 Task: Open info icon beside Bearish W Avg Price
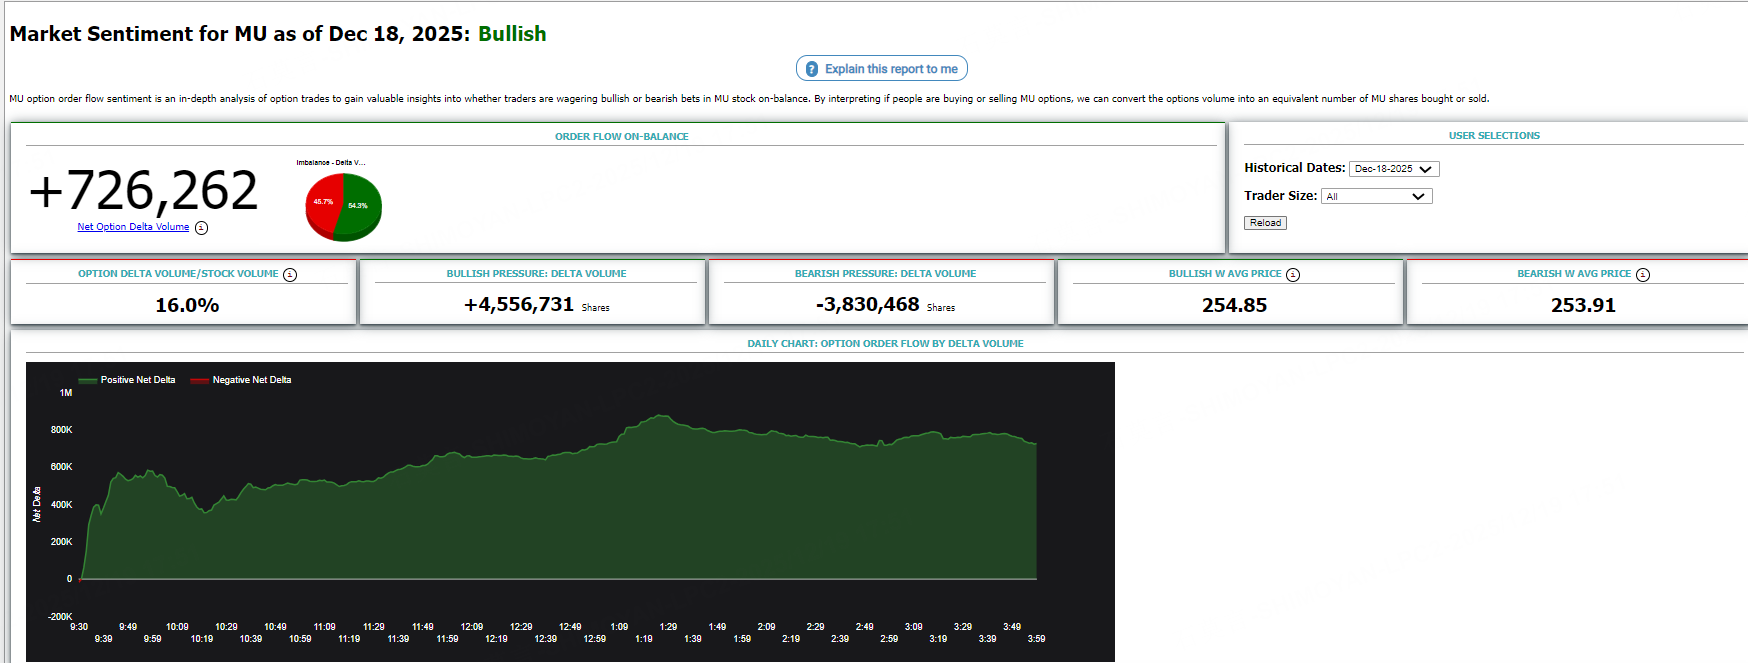(1643, 275)
